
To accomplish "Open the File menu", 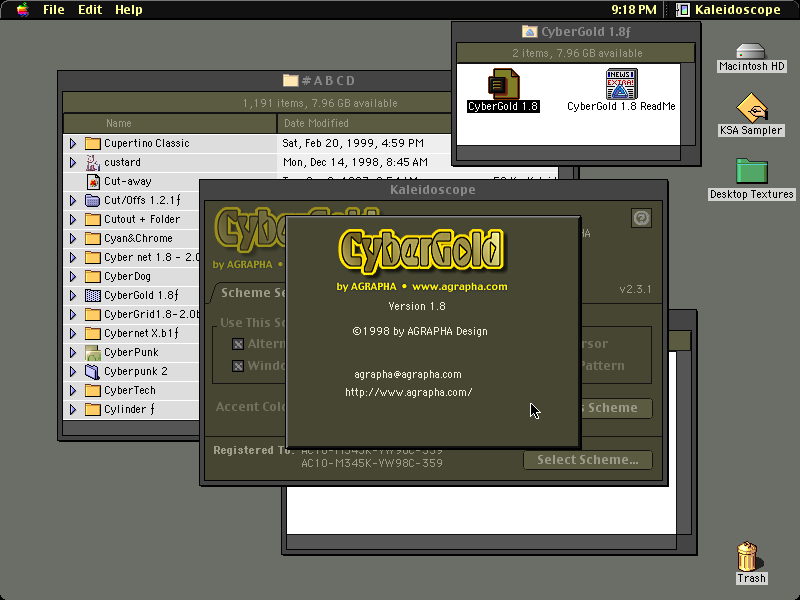I will 54,10.
